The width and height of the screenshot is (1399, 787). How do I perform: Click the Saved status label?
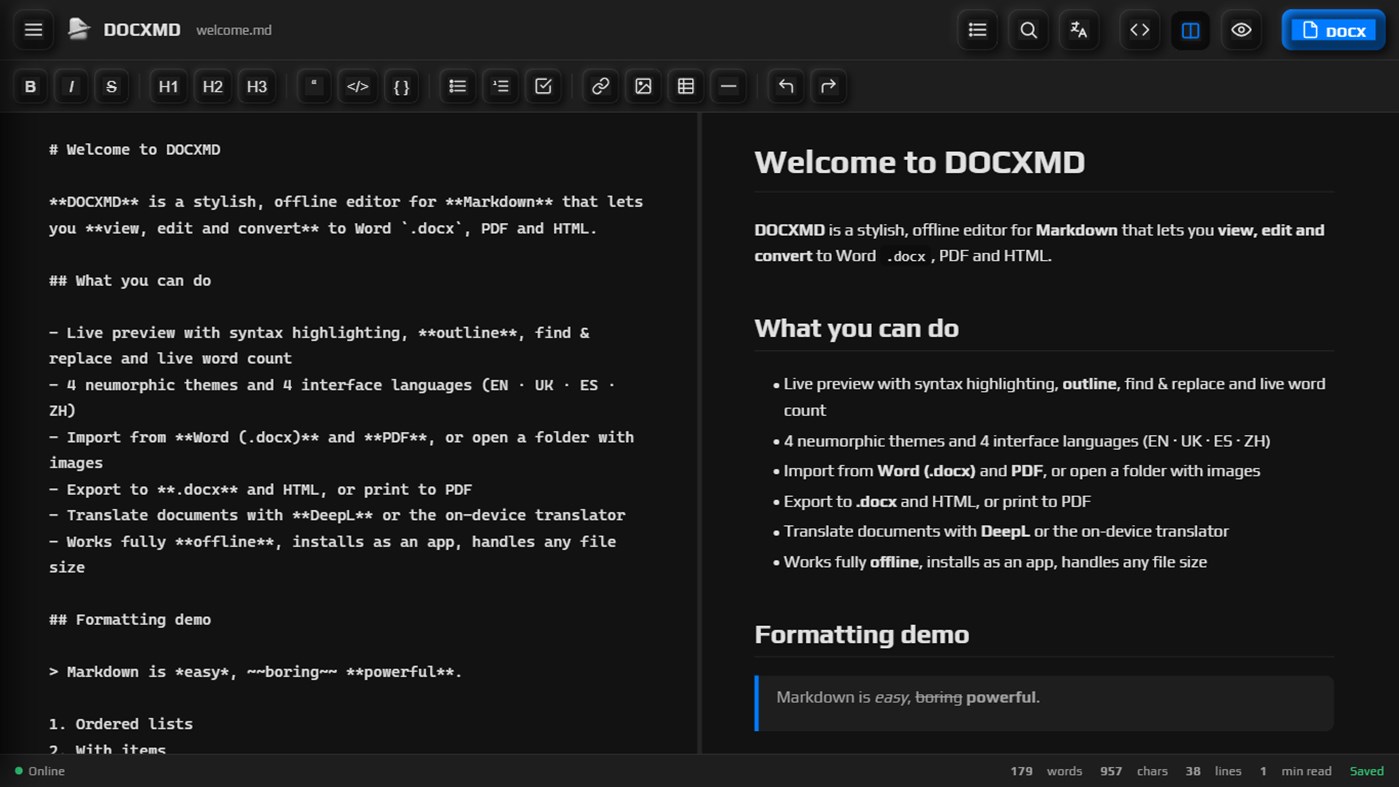pyautogui.click(x=1367, y=771)
